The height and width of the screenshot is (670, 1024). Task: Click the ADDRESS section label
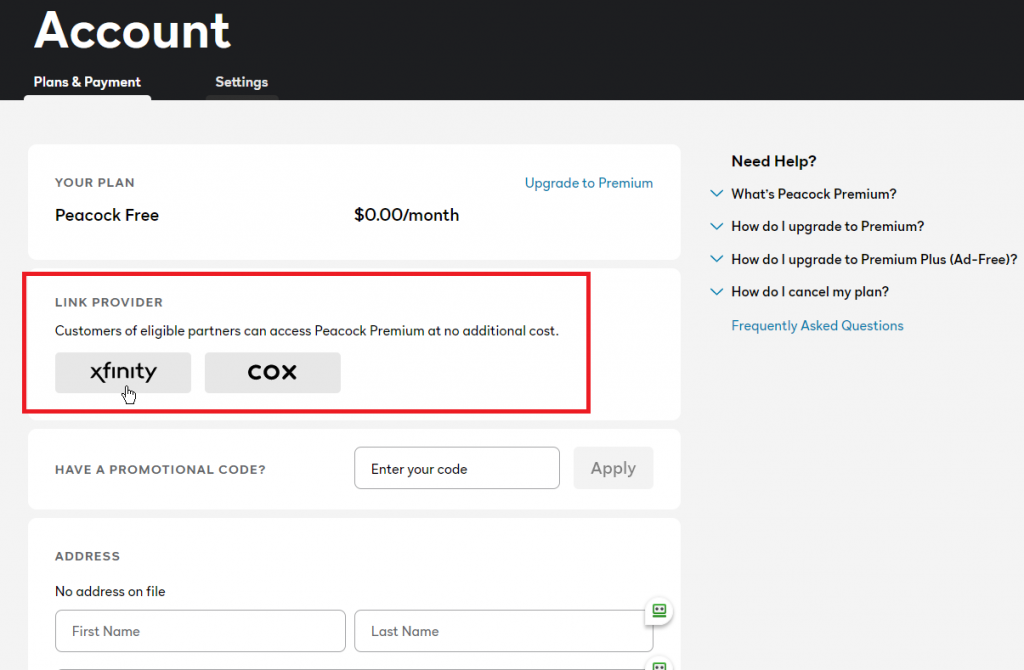pyautogui.click(x=88, y=556)
